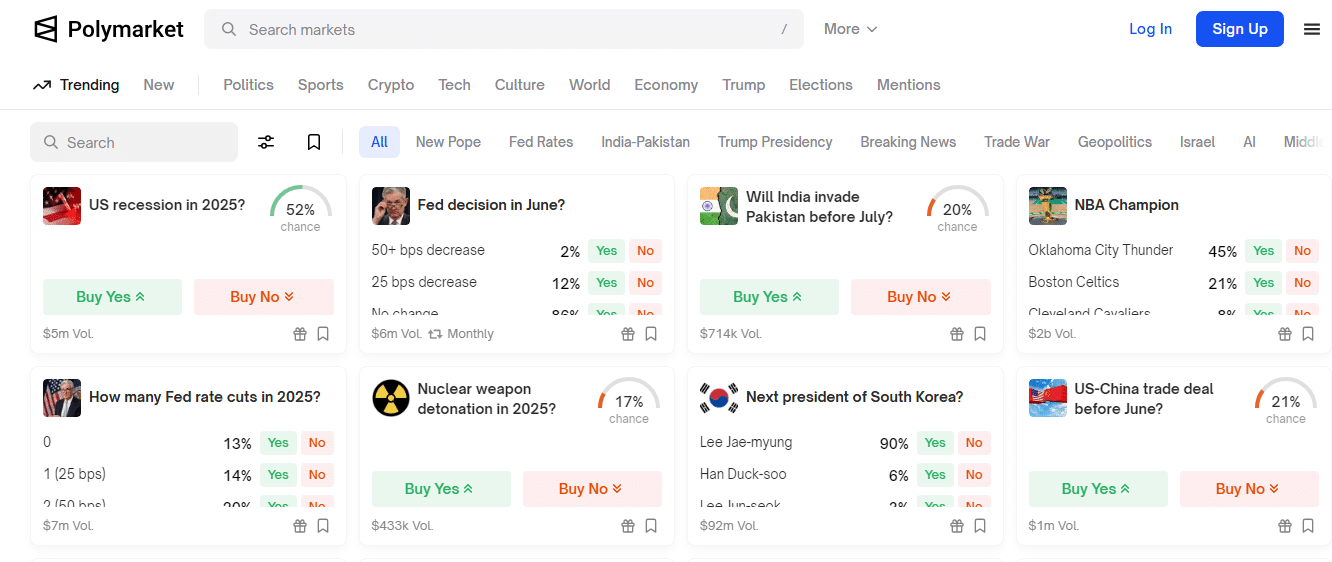Image resolution: width=1332 pixels, height=562 pixels.
Task: Open How many Fed rate cuts title
Action: (x=205, y=397)
